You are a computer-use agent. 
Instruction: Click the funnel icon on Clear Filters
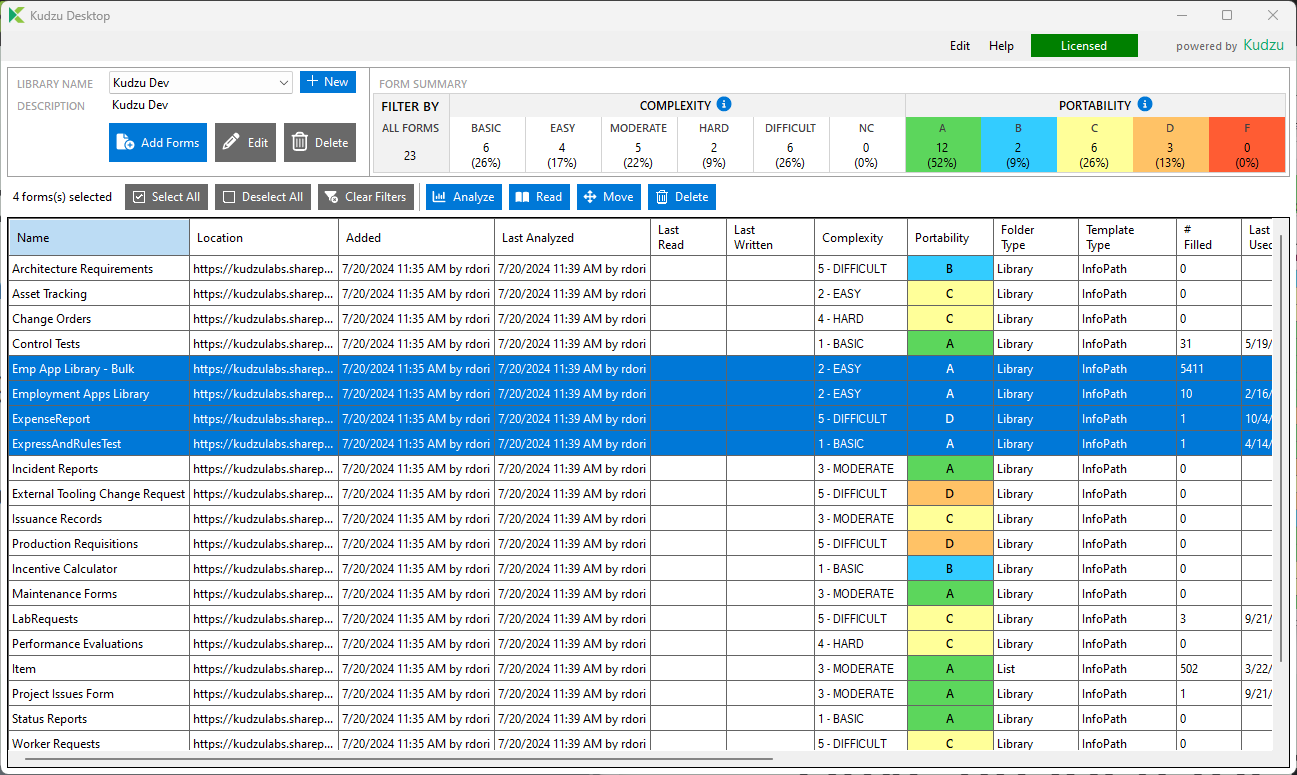(x=332, y=197)
